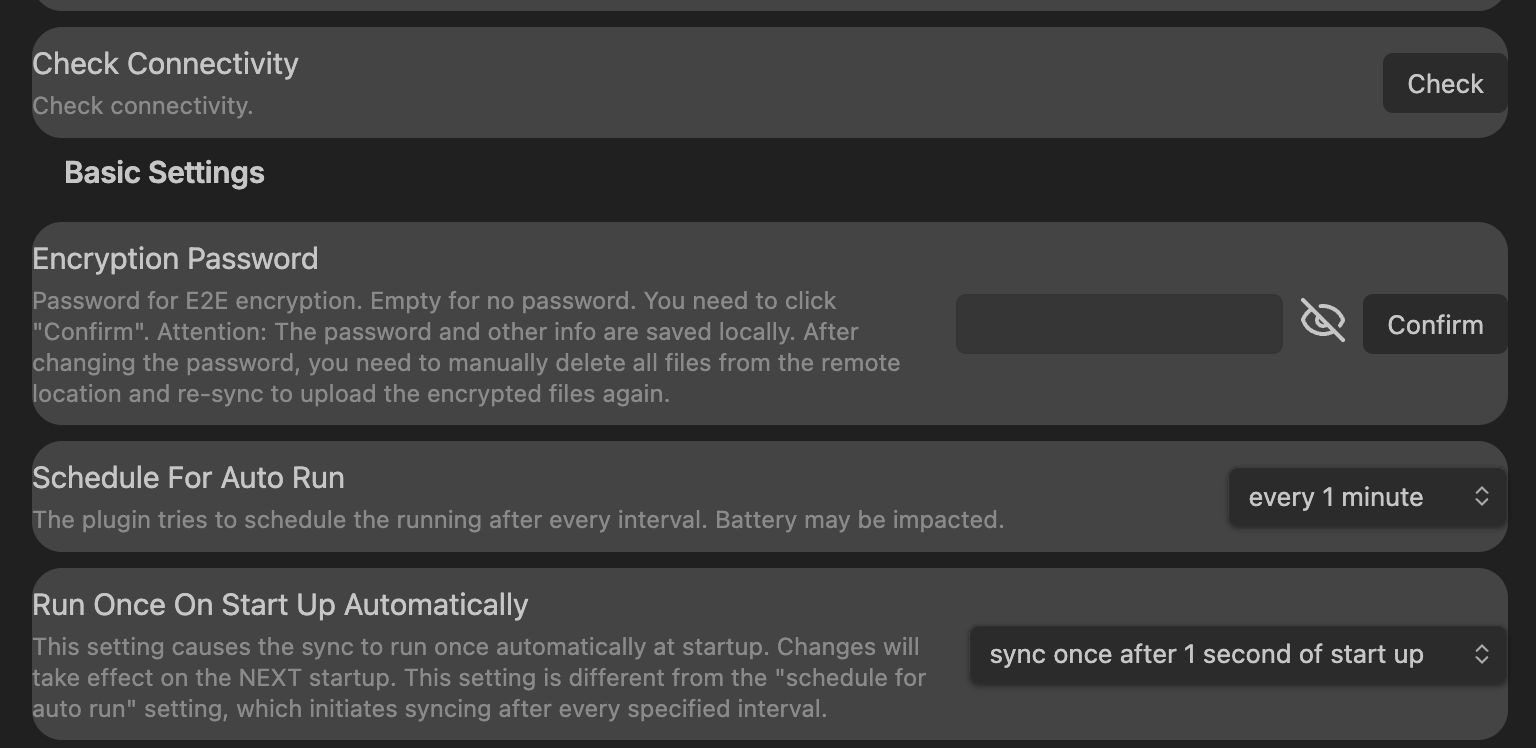The image size is (1536, 748).
Task: Click the crossed-out eye to reveal password
Action: pos(1323,322)
